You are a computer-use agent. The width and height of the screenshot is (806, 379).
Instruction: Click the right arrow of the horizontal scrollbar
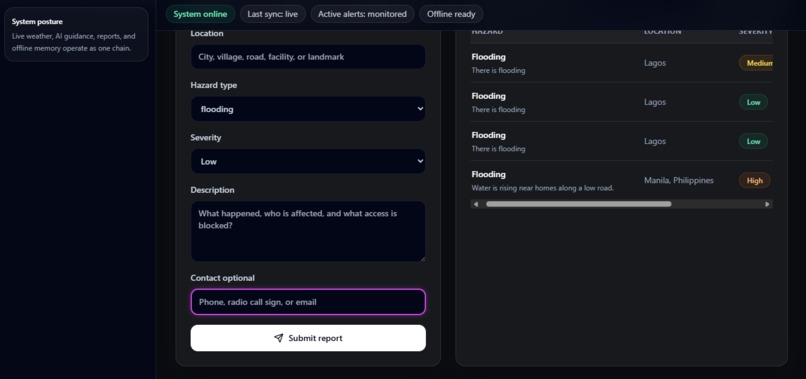767,204
